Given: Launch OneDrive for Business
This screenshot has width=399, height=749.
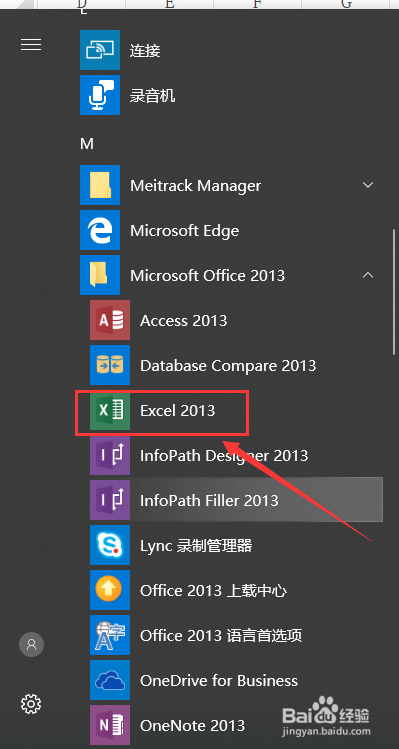Looking at the screenshot, I should pos(231,680).
